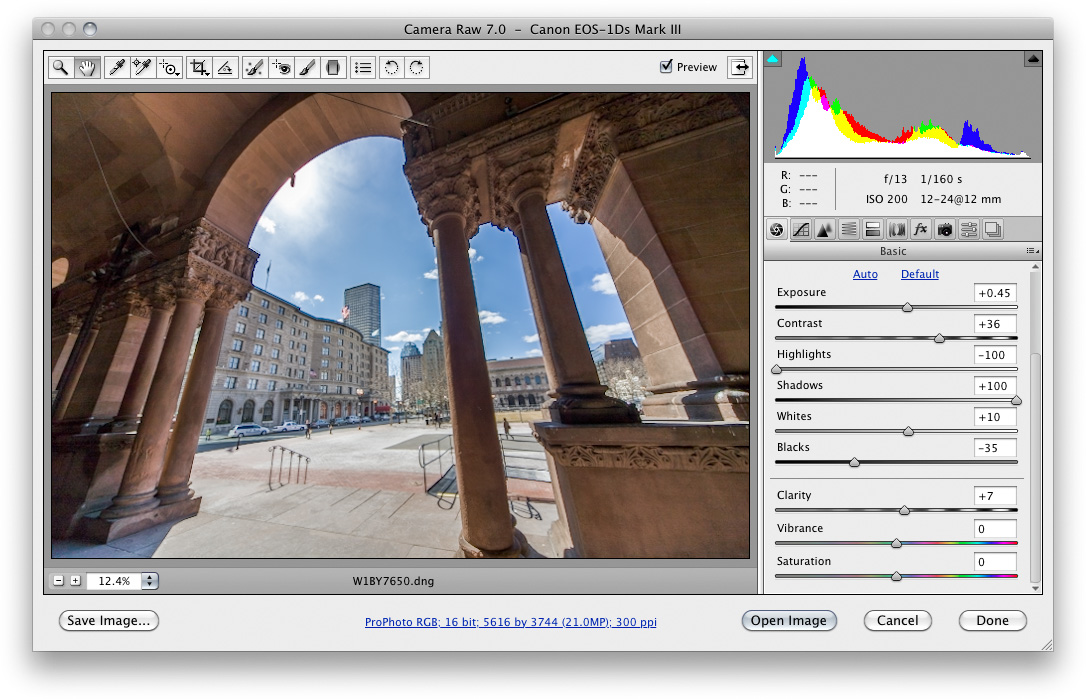The height and width of the screenshot is (699, 1086).
Task: Select the White Balance eyedropper tool
Action: point(118,67)
